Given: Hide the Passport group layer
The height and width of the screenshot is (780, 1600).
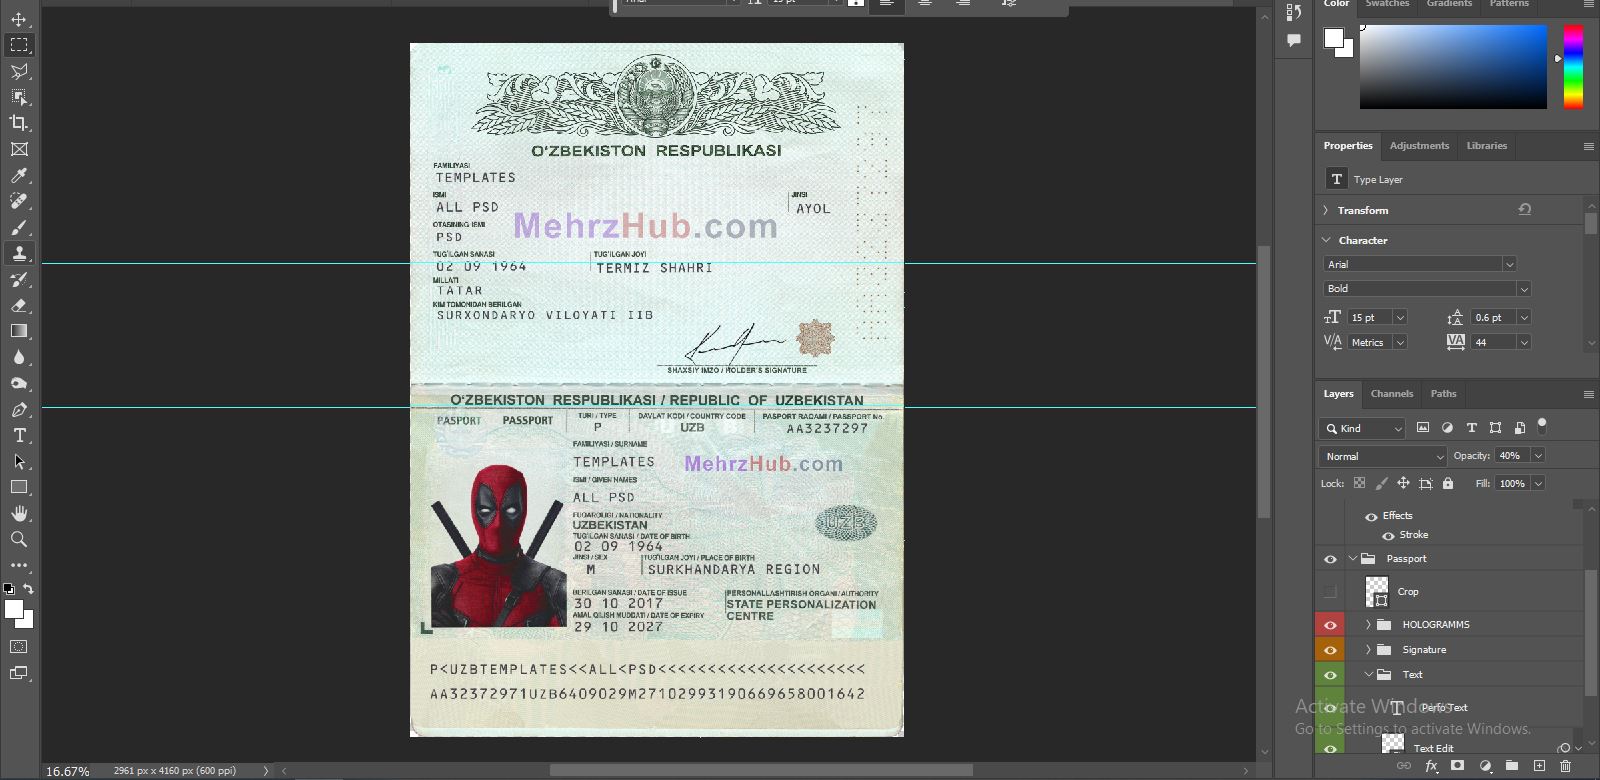Looking at the screenshot, I should pyautogui.click(x=1330, y=559).
